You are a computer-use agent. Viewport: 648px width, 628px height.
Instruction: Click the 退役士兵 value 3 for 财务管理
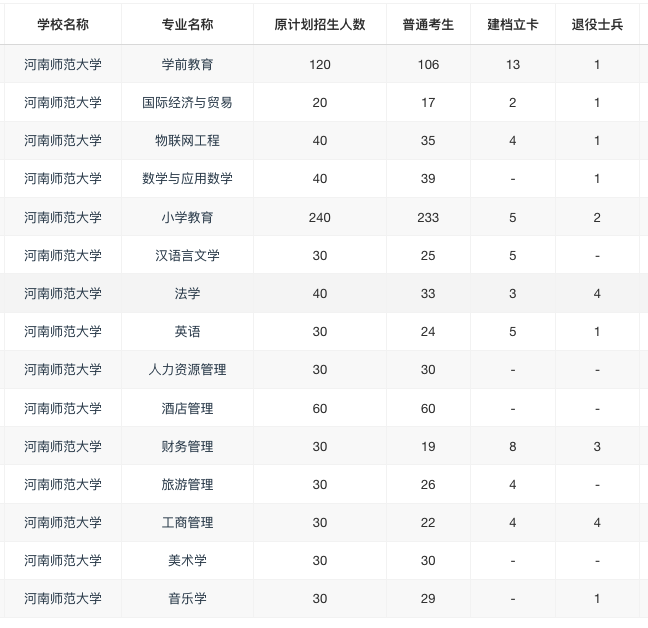coord(597,446)
